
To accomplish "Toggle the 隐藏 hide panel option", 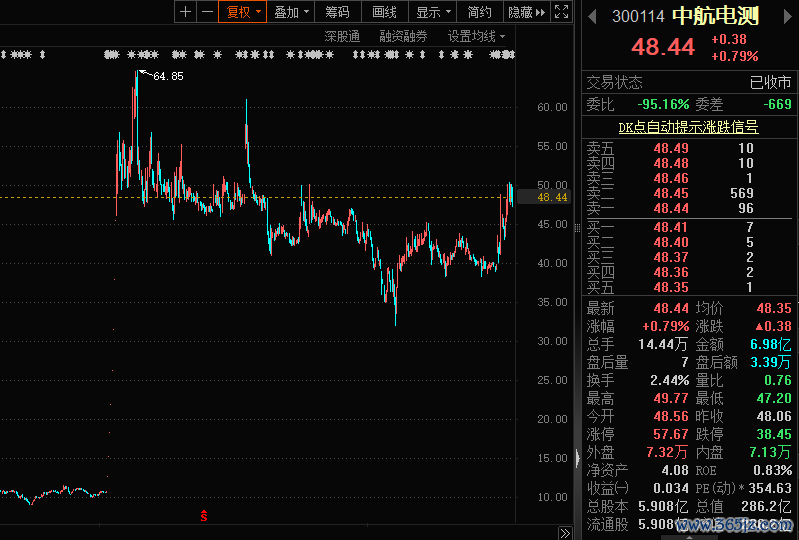I will tap(520, 12).
